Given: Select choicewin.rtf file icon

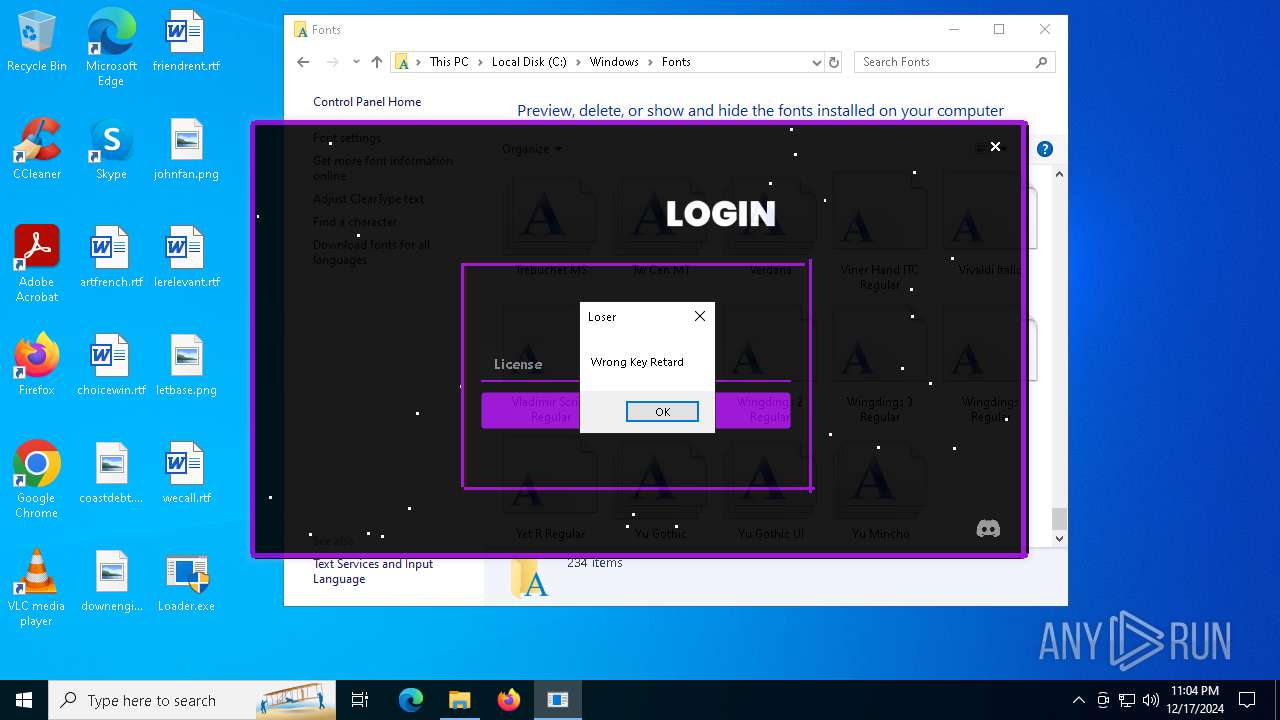Looking at the screenshot, I should coord(111,366).
